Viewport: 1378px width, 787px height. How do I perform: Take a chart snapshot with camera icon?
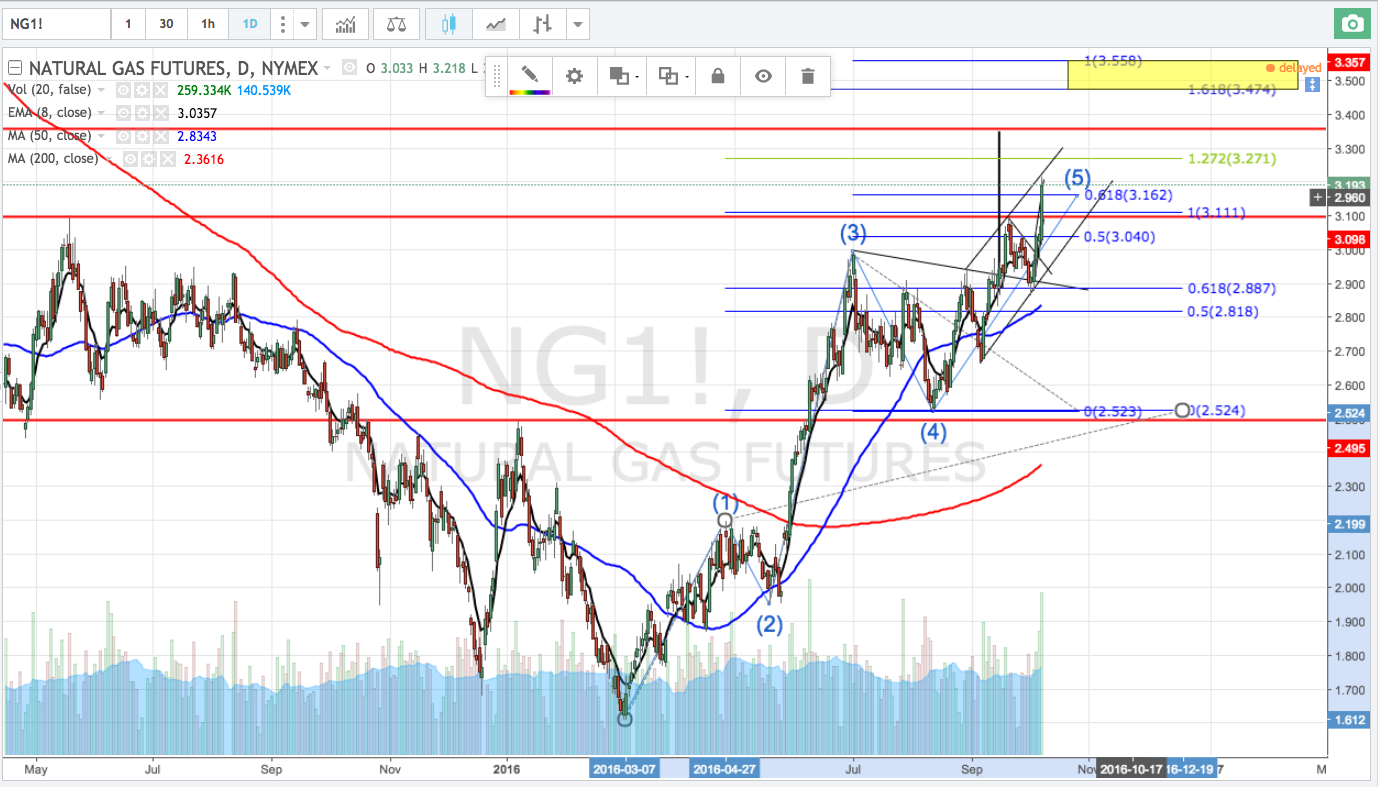[1352, 23]
